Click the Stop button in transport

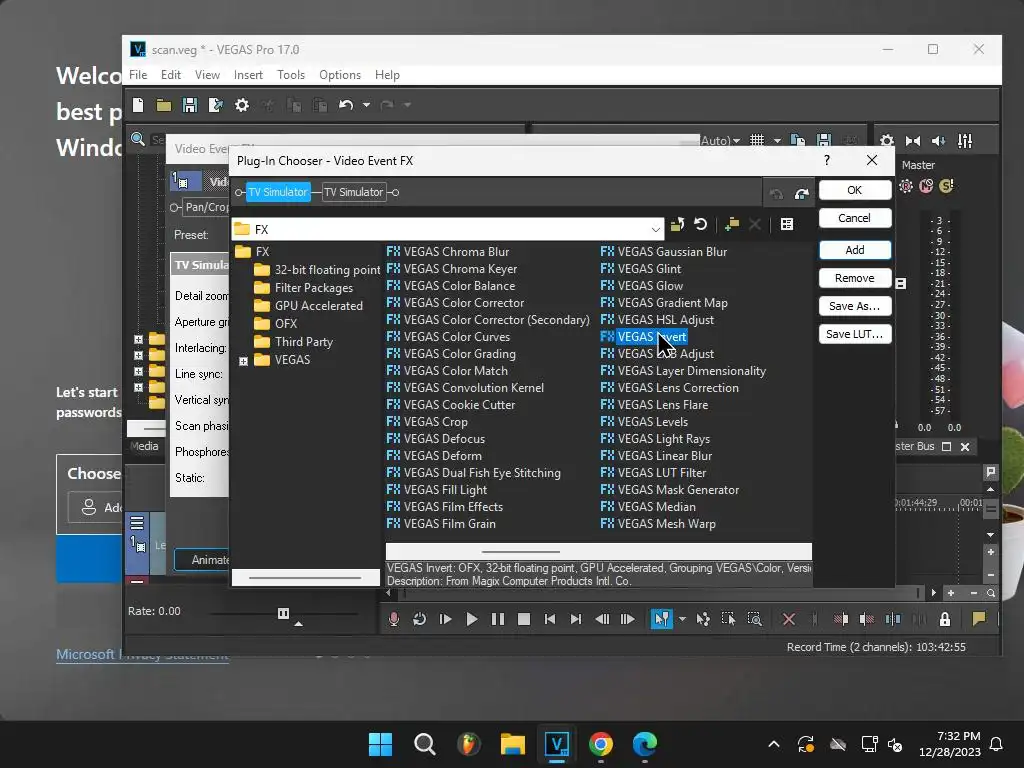(x=524, y=619)
